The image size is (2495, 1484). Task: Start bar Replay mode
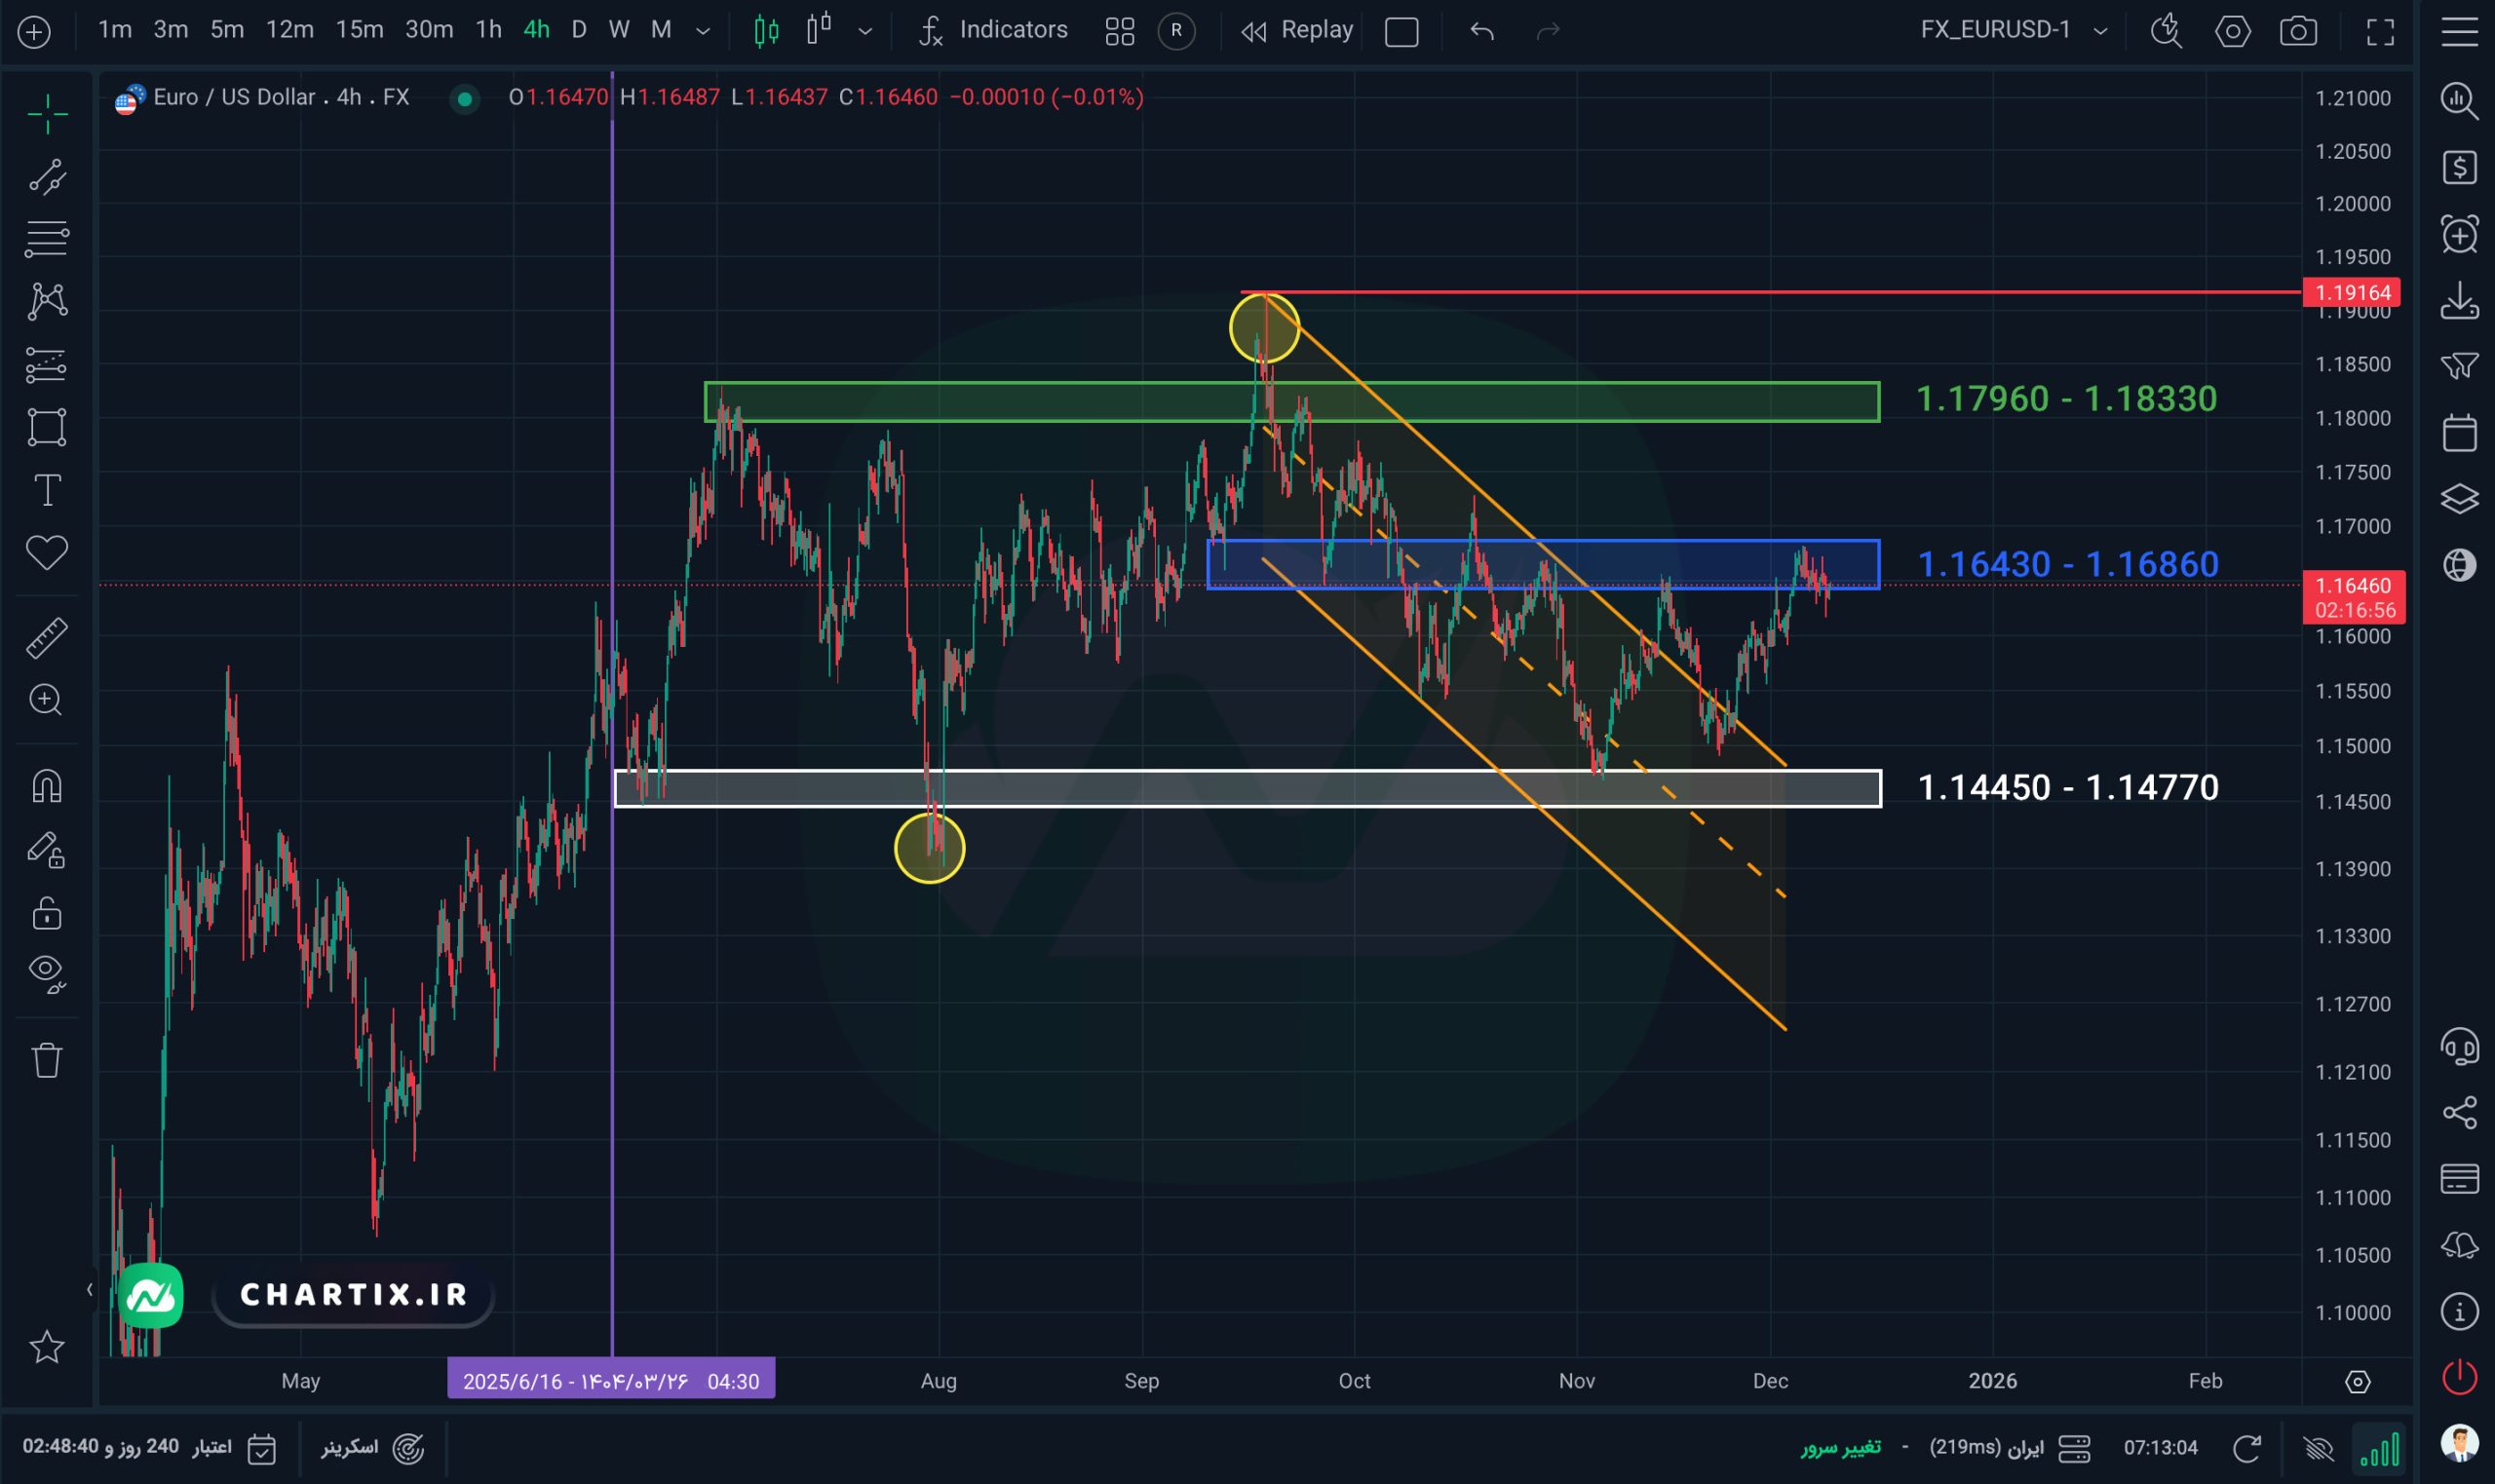(x=1297, y=30)
